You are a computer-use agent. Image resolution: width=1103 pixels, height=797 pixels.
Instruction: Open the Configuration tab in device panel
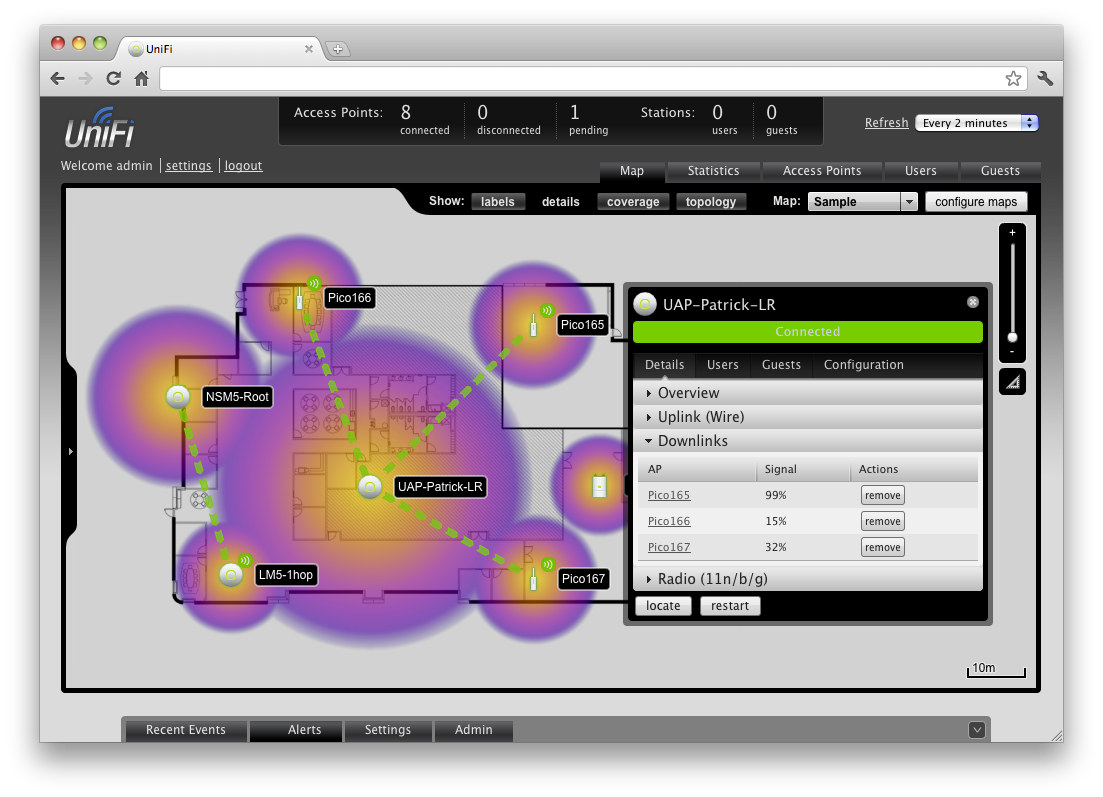863,365
